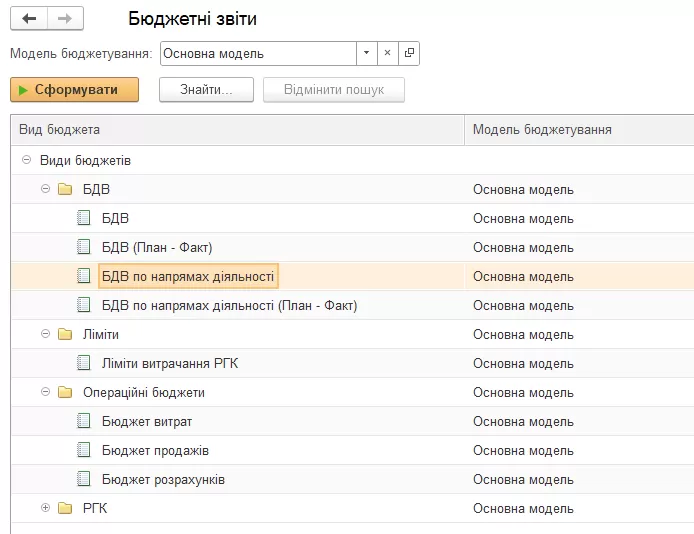The image size is (694, 534).
Task: Click the Знайти... button
Action: (x=206, y=90)
